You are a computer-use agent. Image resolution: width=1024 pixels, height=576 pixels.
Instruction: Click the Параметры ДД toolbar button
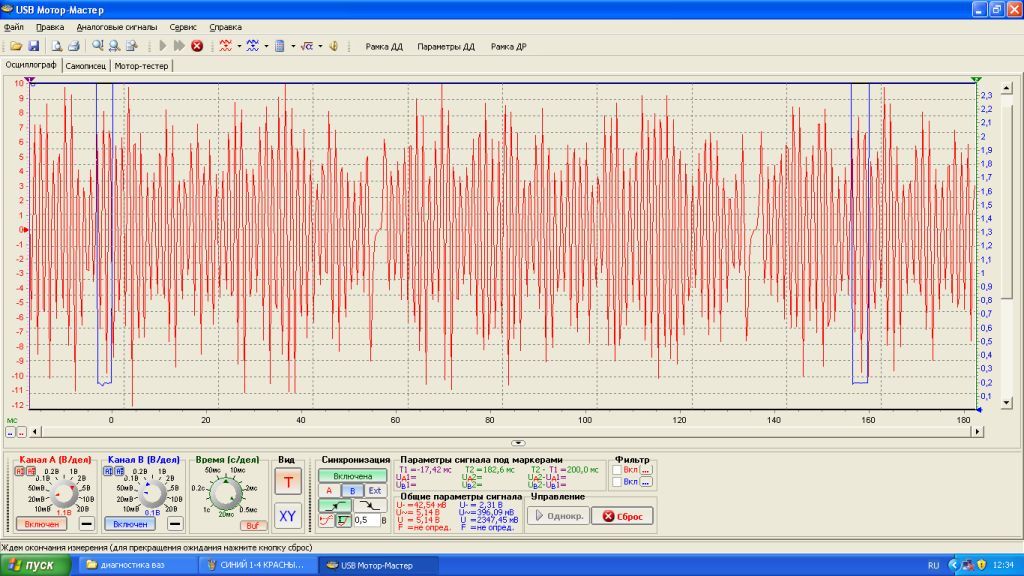(446, 46)
